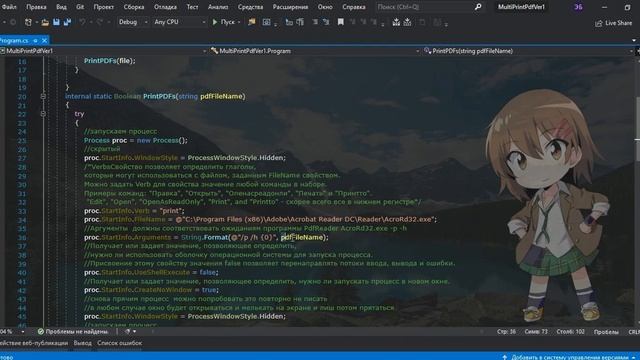The height and width of the screenshot is (360, 640).
Task: Click the Симв: 73 character indicator
Action: [x=536, y=332]
